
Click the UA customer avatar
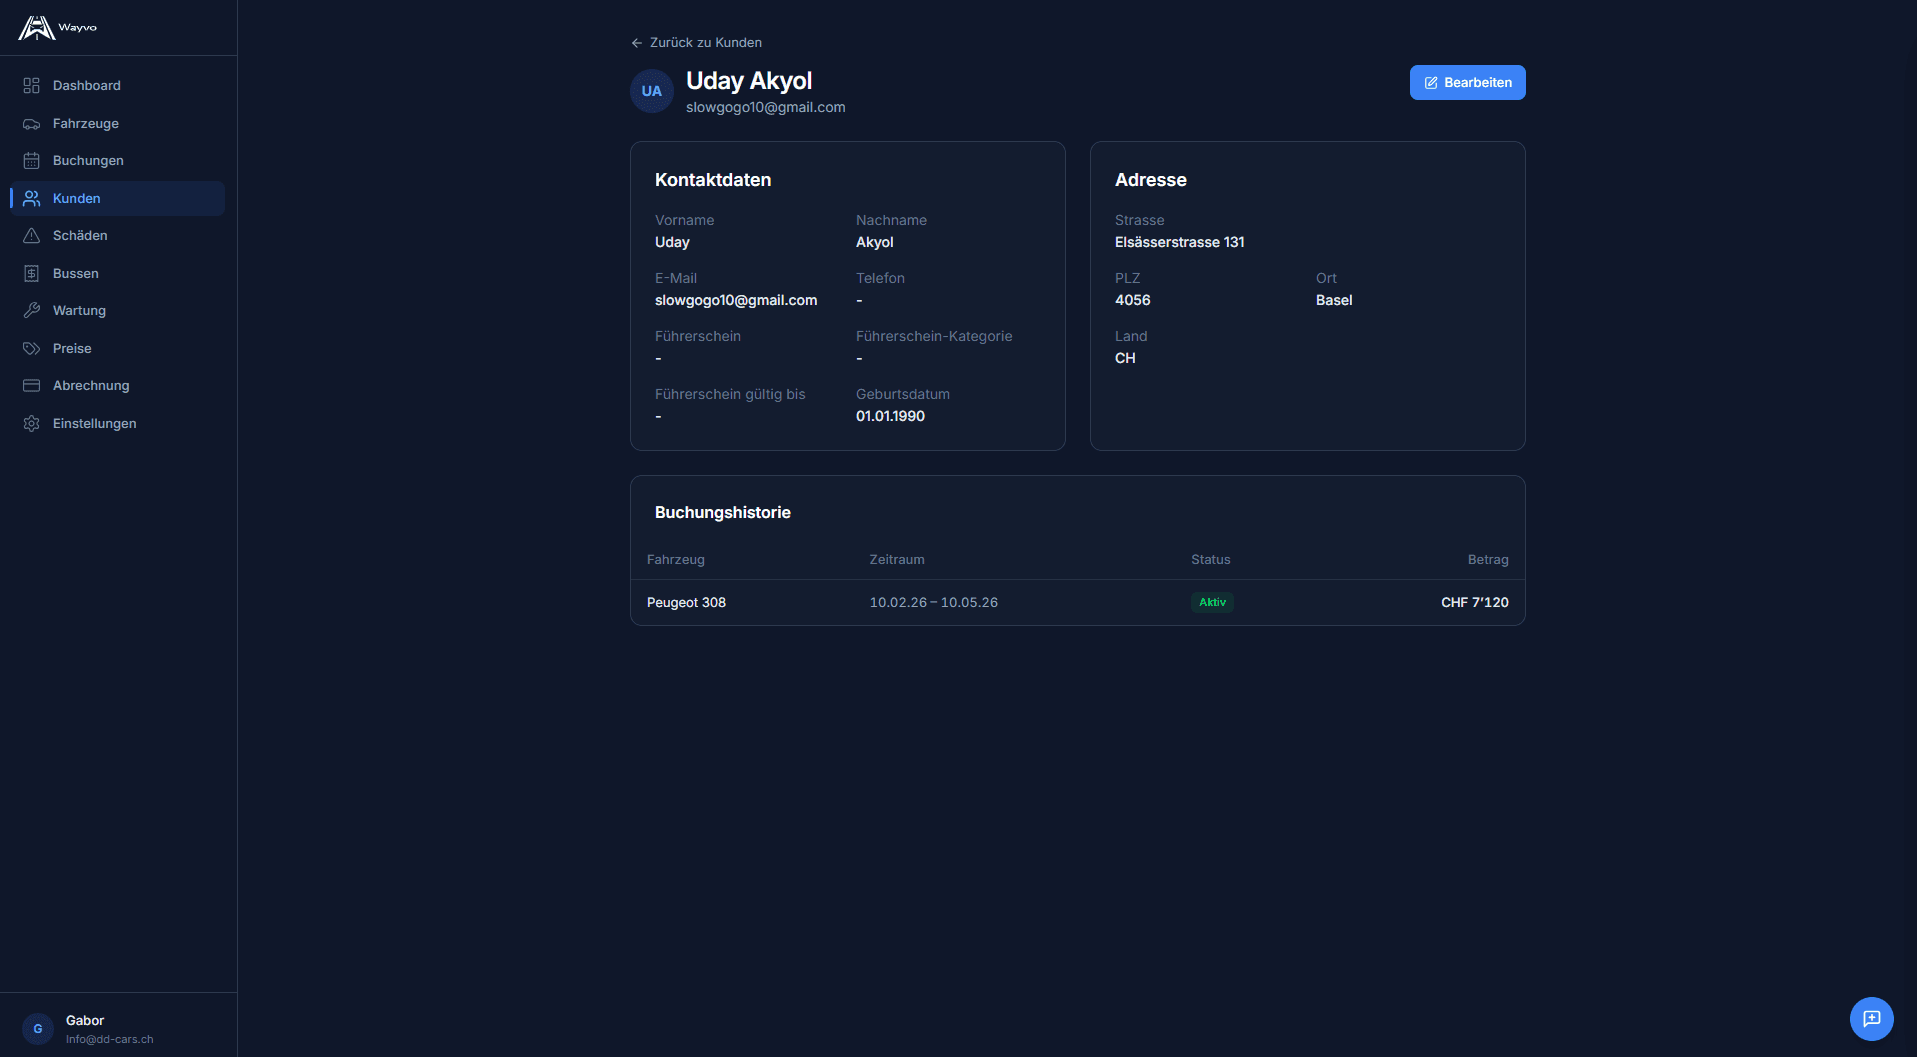[651, 91]
